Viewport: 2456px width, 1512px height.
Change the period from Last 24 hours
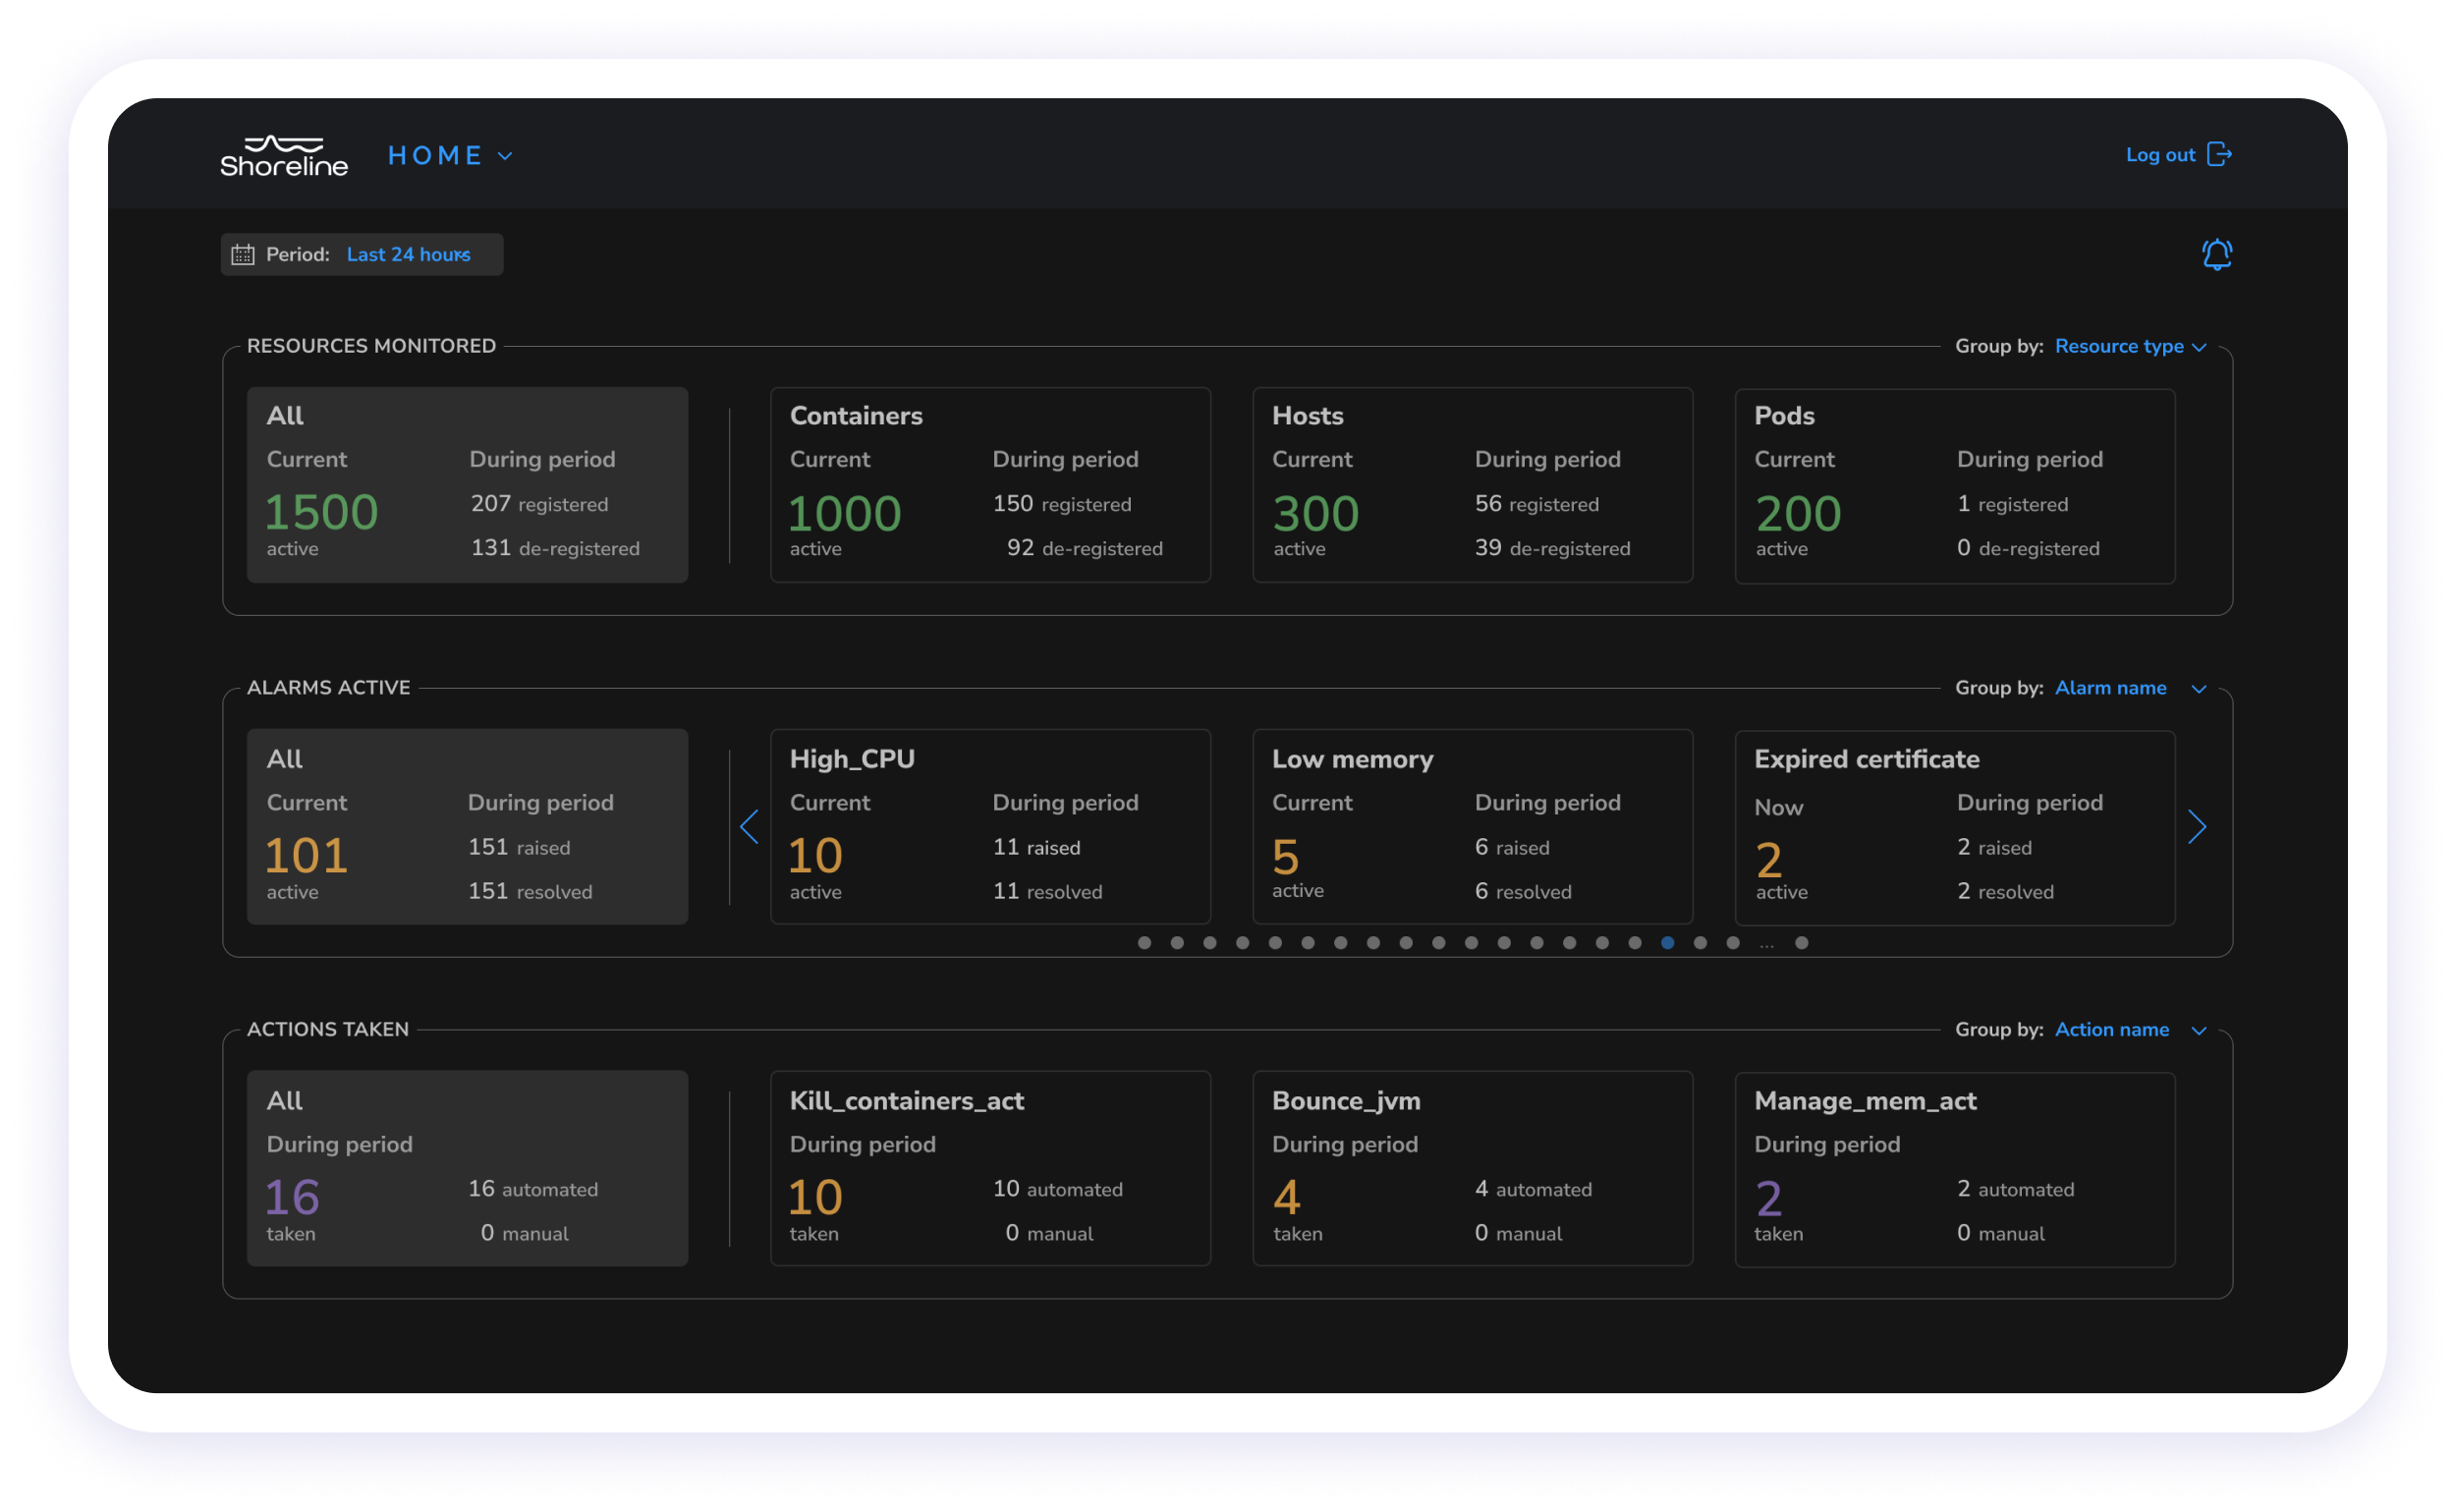tap(408, 254)
